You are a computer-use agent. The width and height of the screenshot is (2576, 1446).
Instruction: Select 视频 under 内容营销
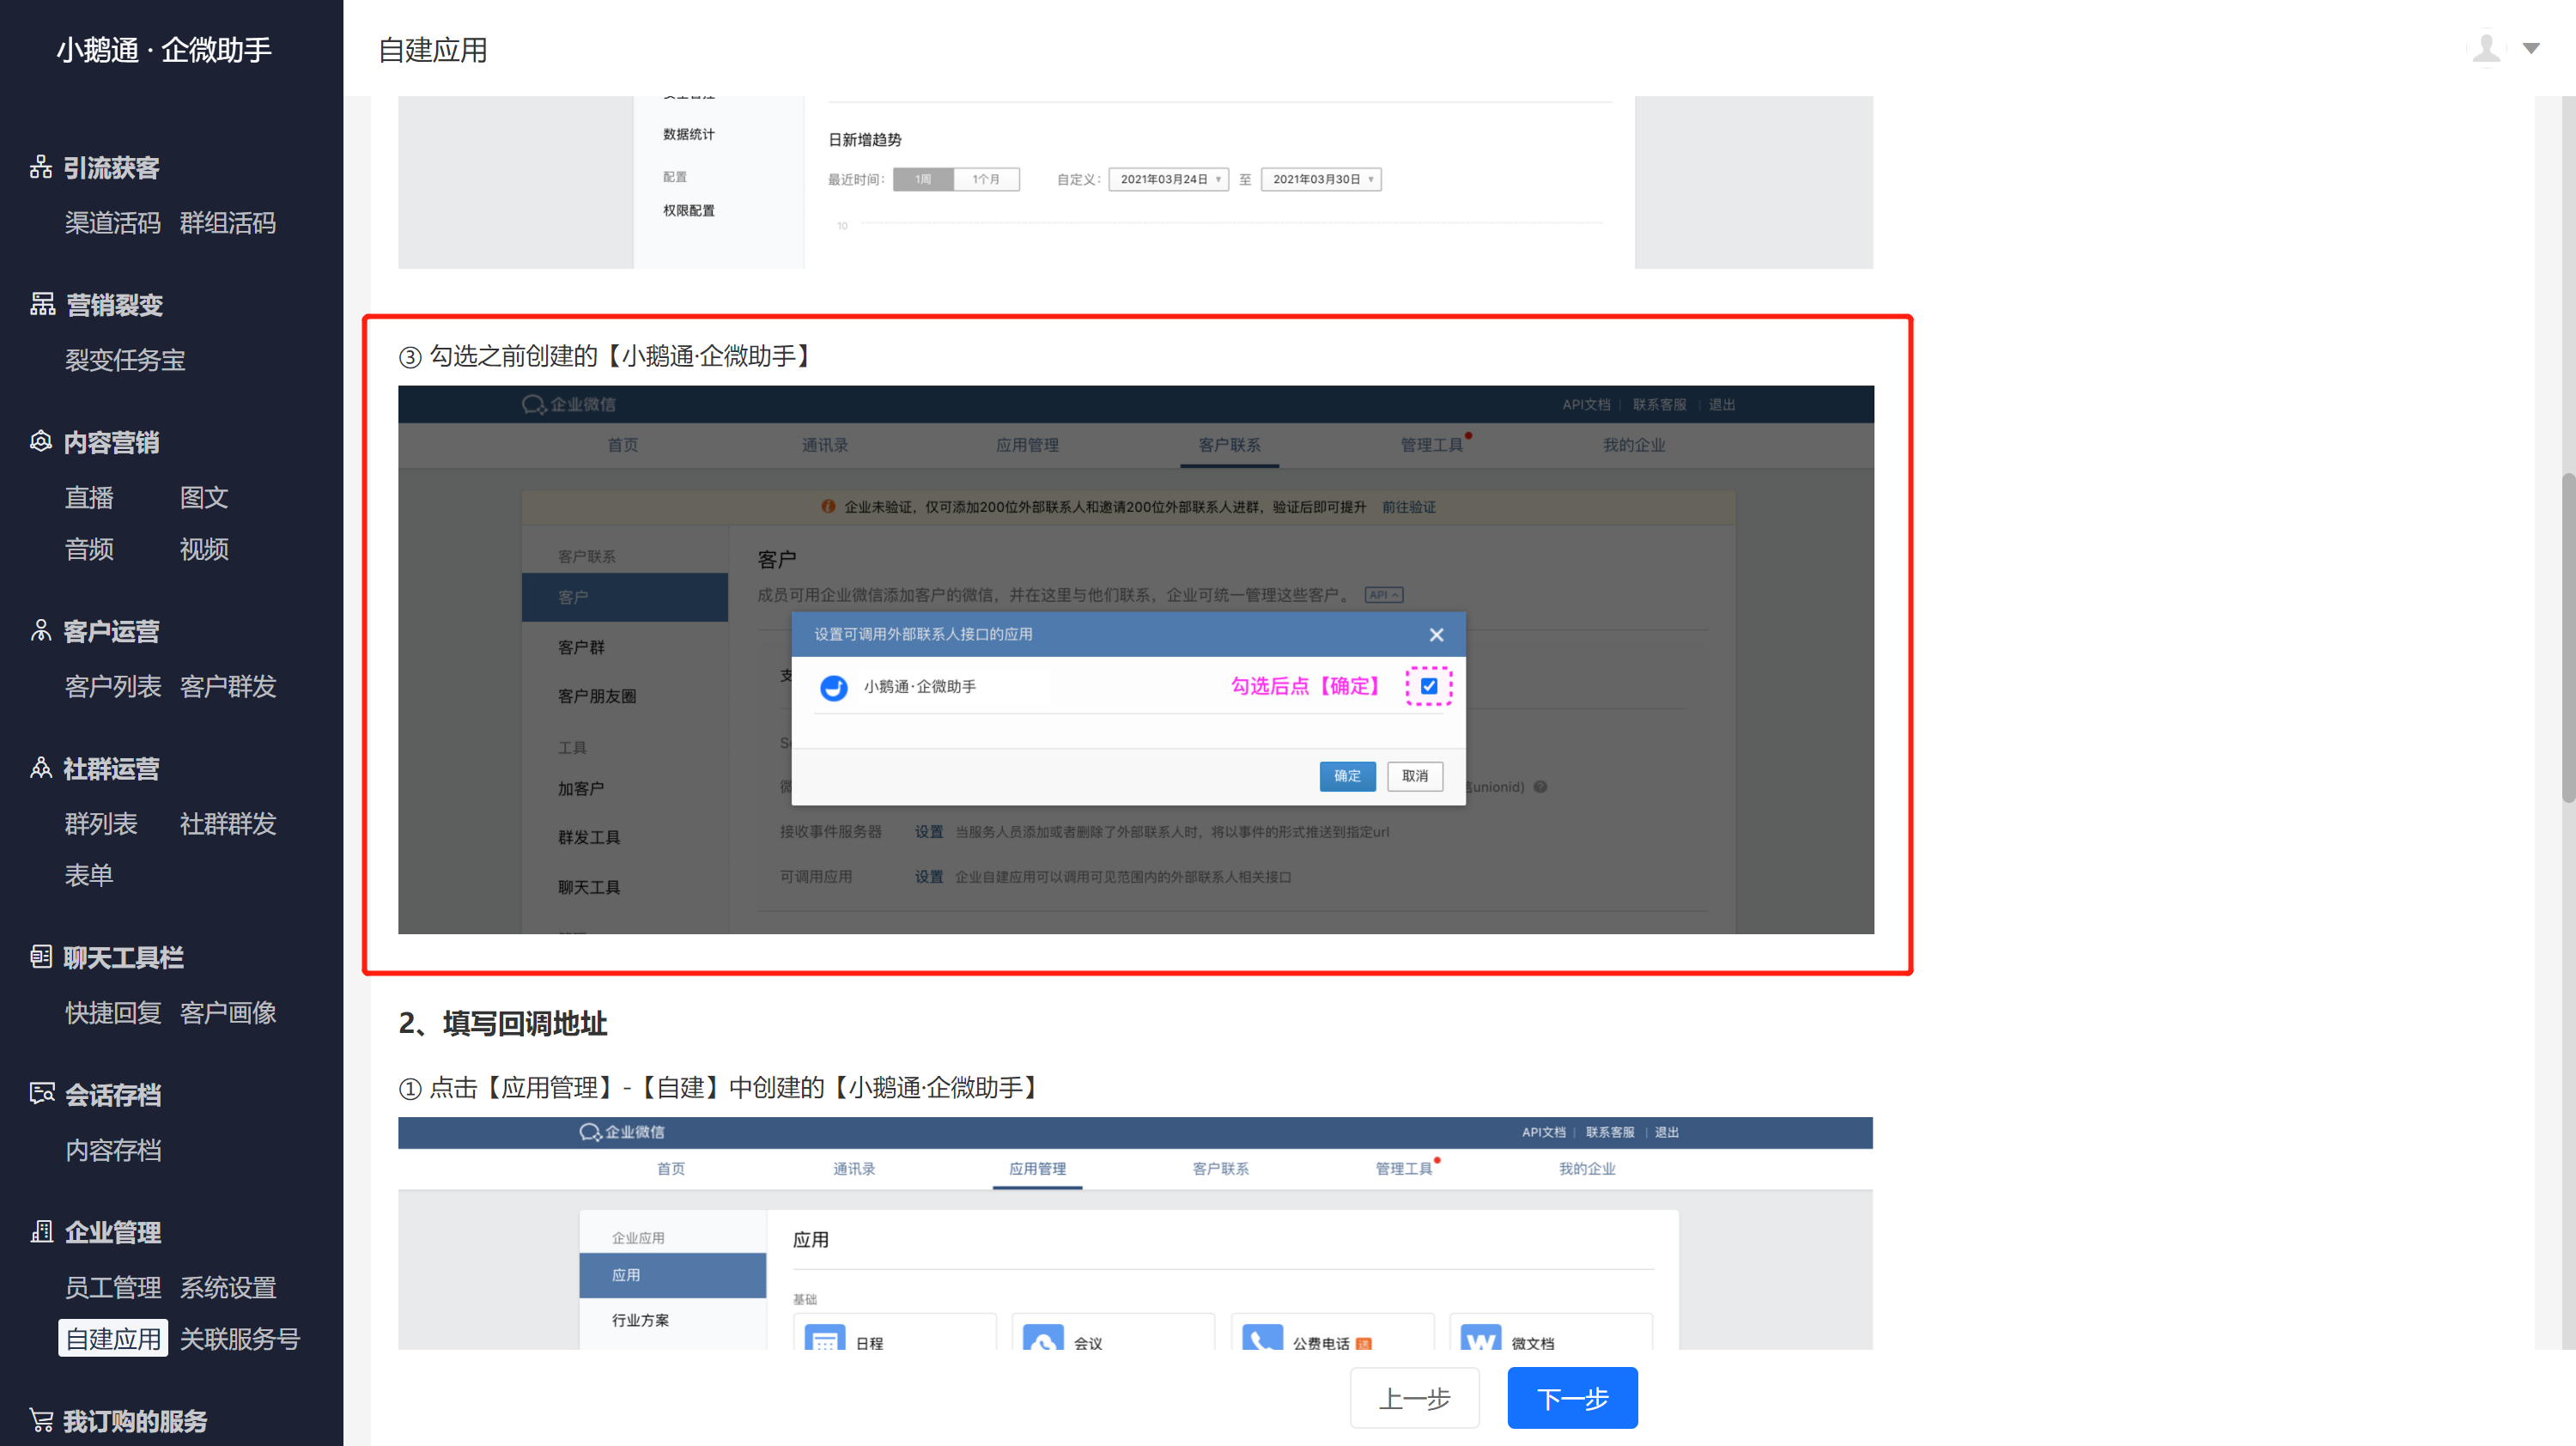click(x=204, y=549)
